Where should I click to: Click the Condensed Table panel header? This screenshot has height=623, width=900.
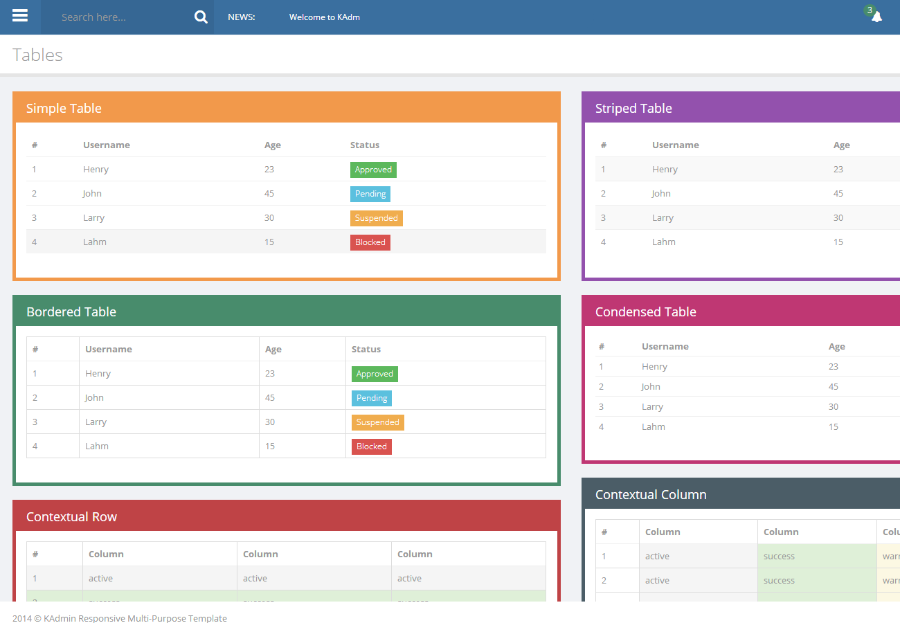pos(740,312)
